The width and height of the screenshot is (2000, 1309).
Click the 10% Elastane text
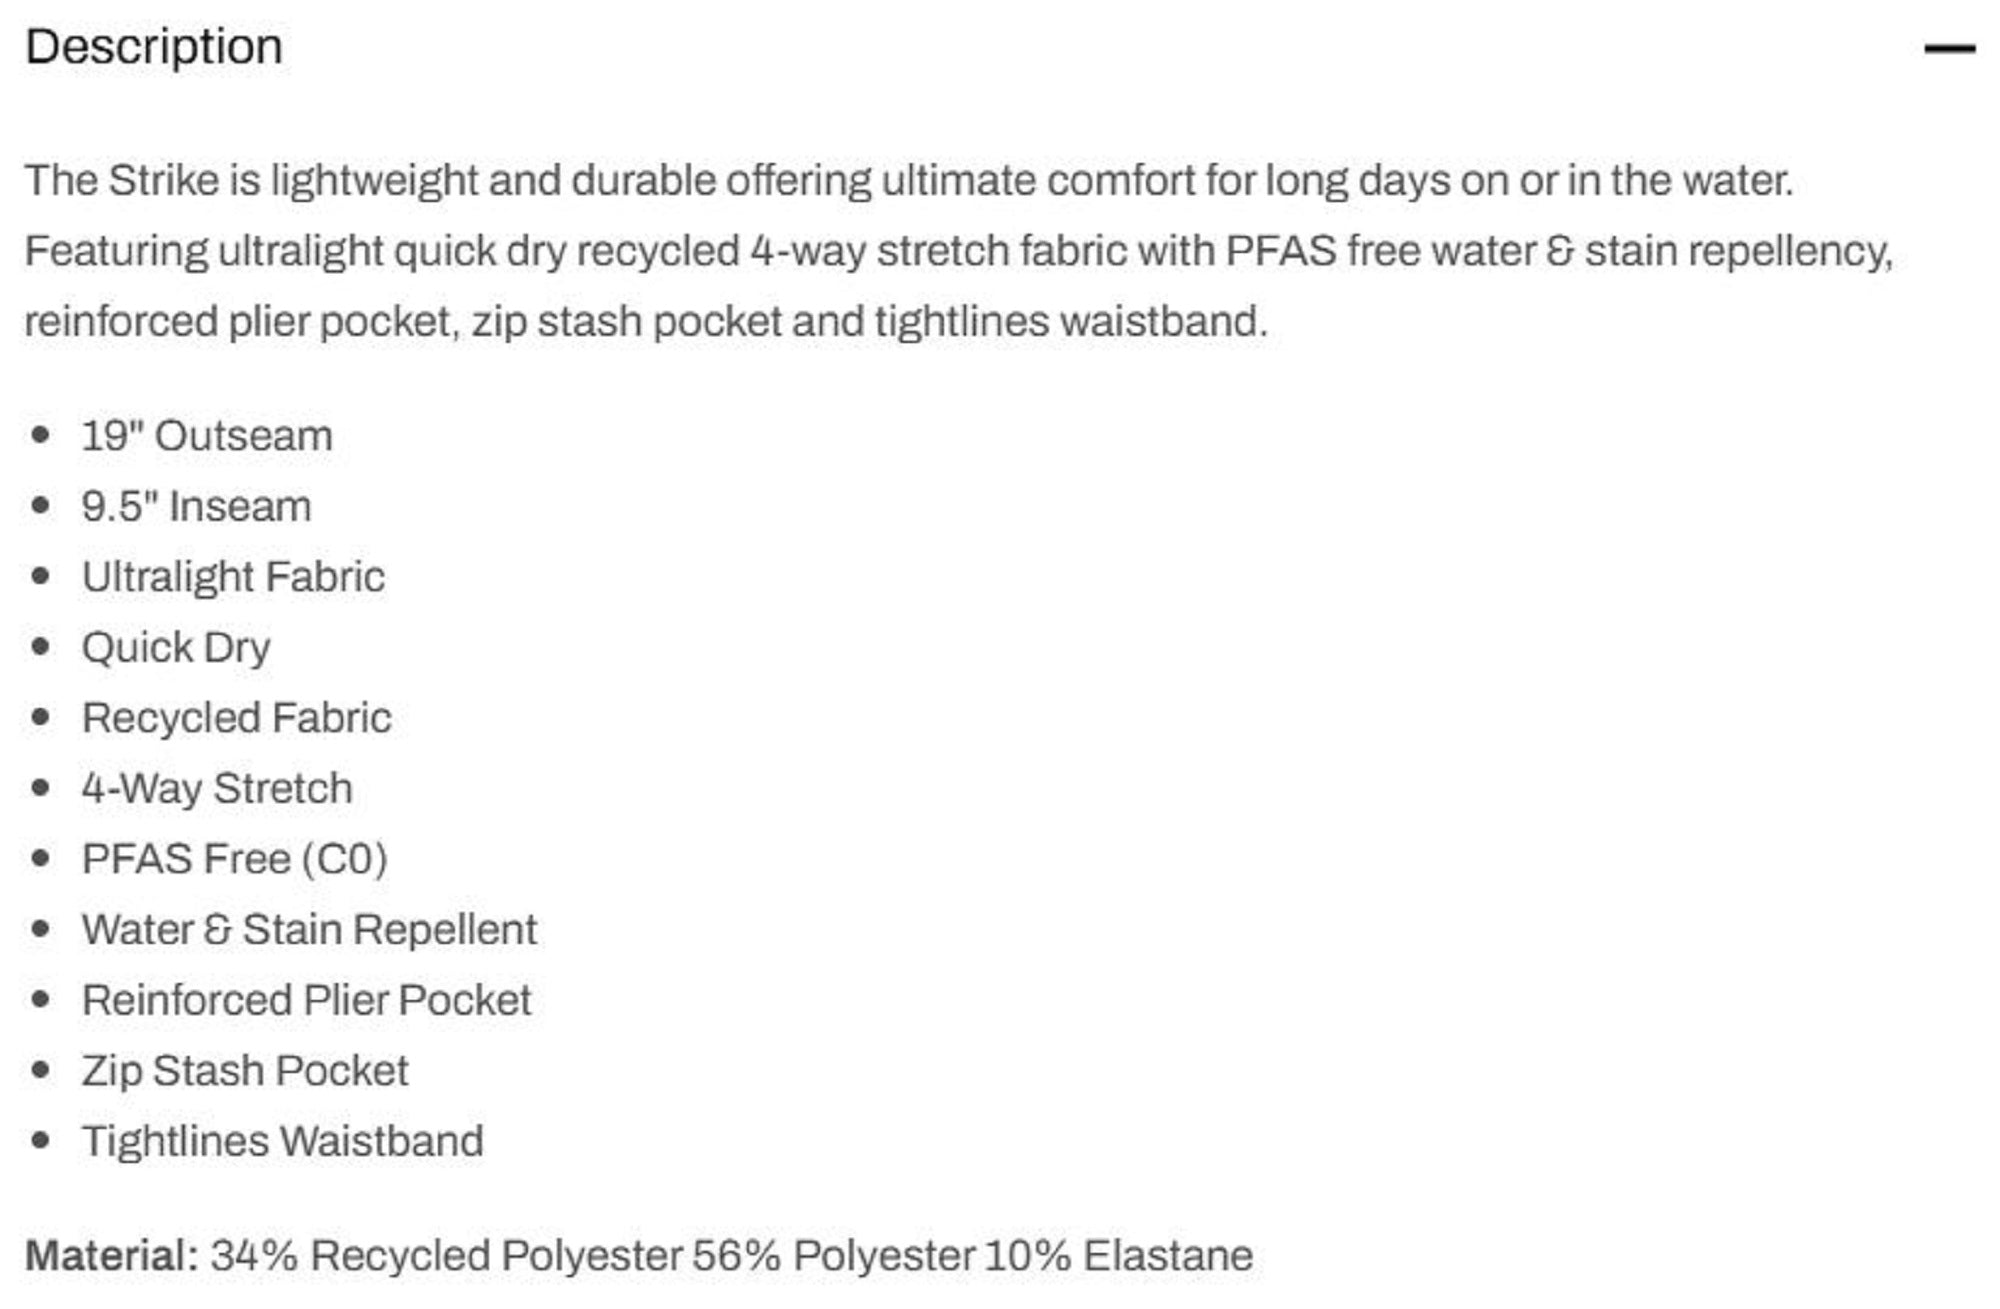pos(1119,1256)
